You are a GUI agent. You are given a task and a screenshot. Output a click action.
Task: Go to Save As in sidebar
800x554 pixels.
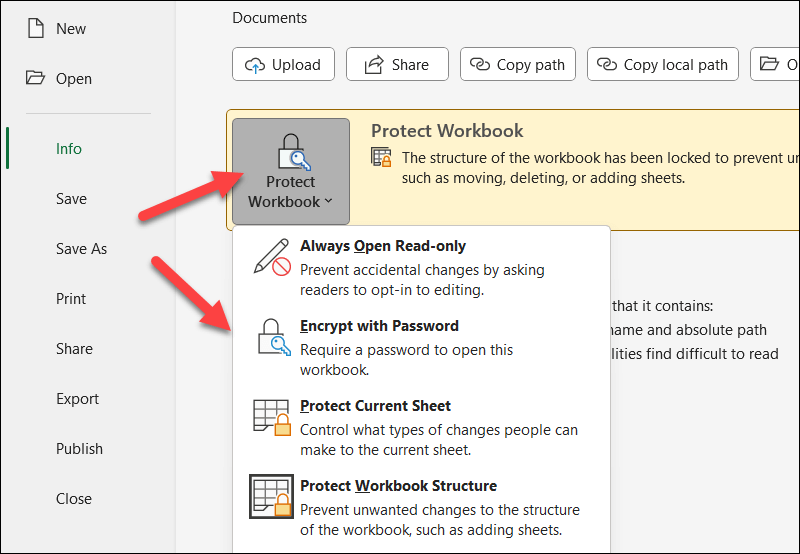[81, 249]
